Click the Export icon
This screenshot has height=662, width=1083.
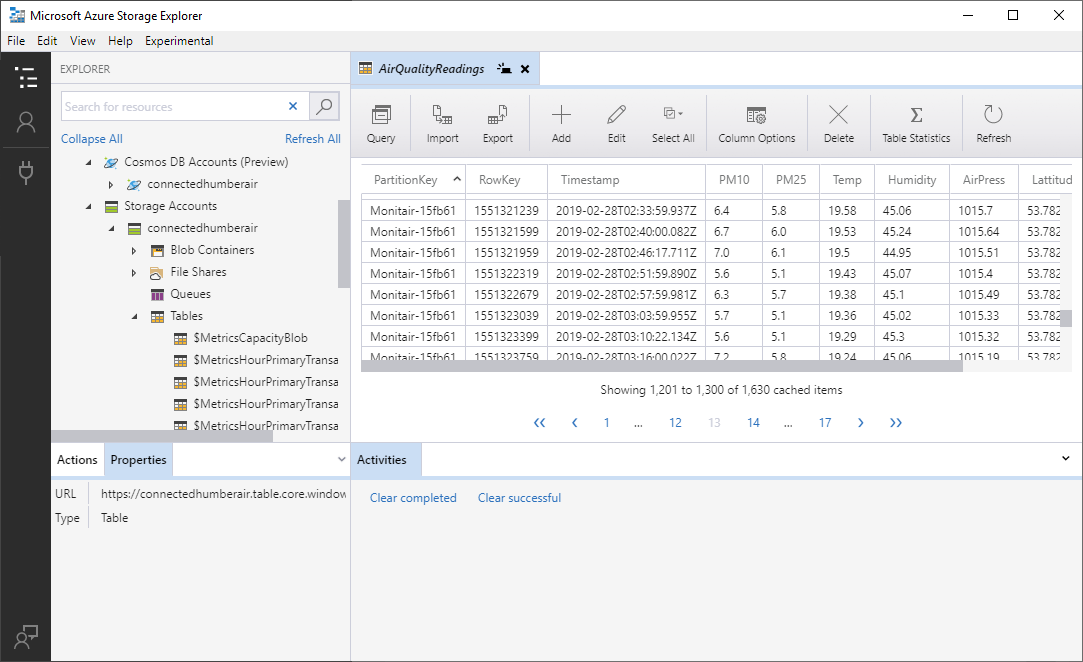click(x=497, y=122)
